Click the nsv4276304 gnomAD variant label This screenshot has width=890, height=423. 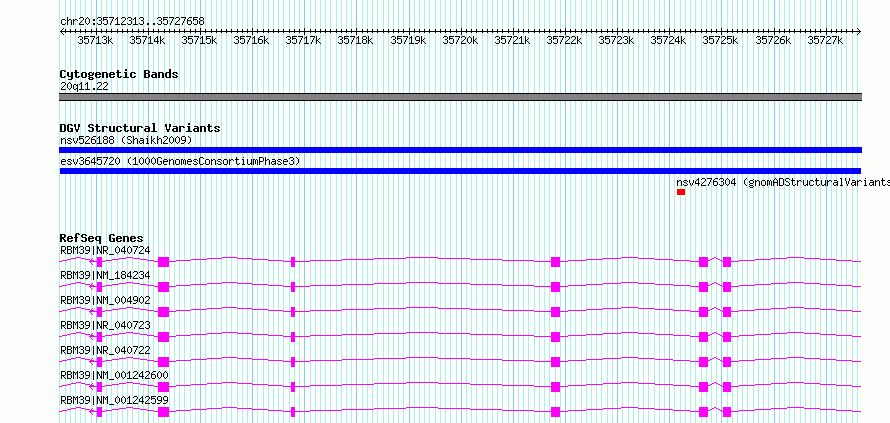pyautogui.click(x=783, y=183)
